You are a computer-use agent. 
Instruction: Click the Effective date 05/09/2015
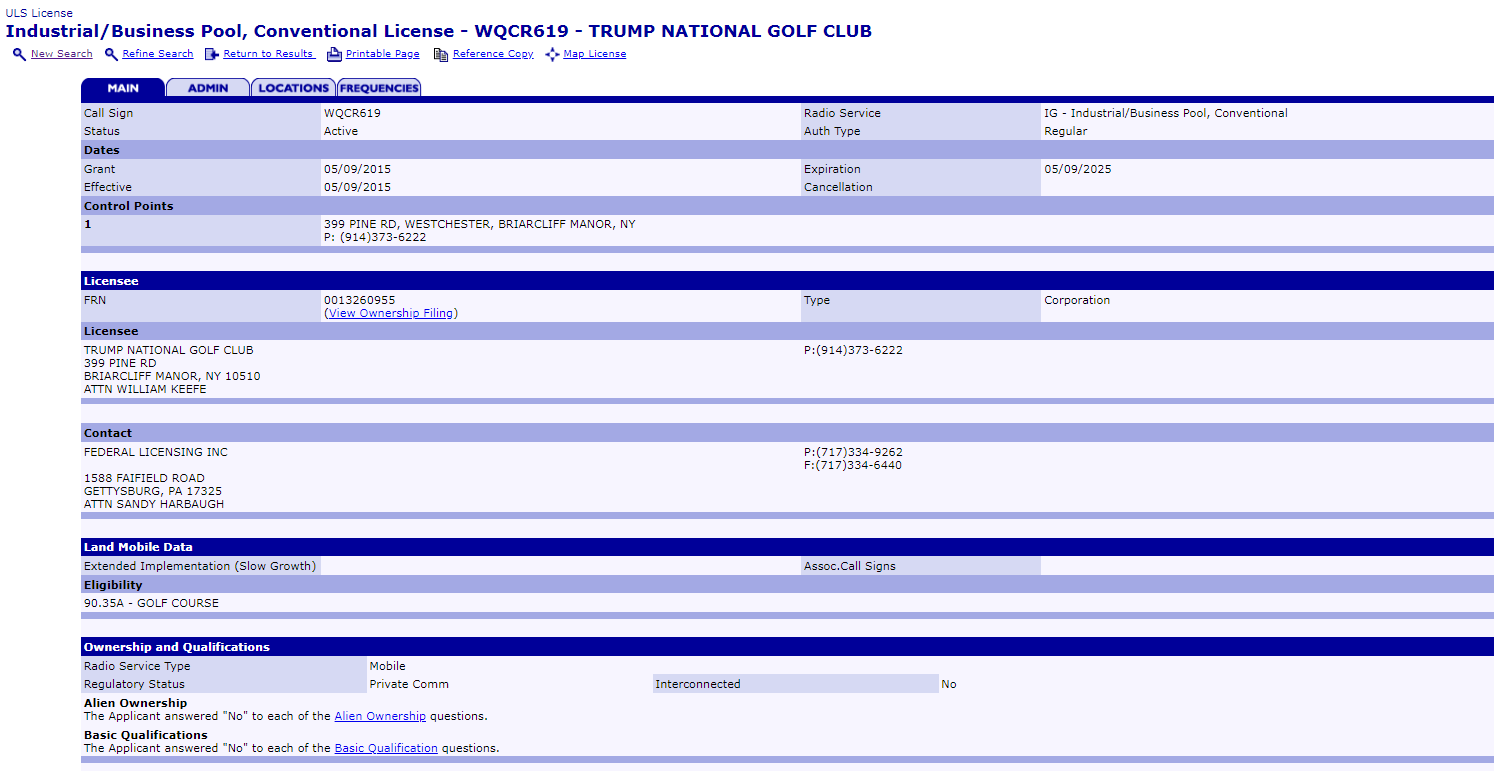click(x=357, y=187)
